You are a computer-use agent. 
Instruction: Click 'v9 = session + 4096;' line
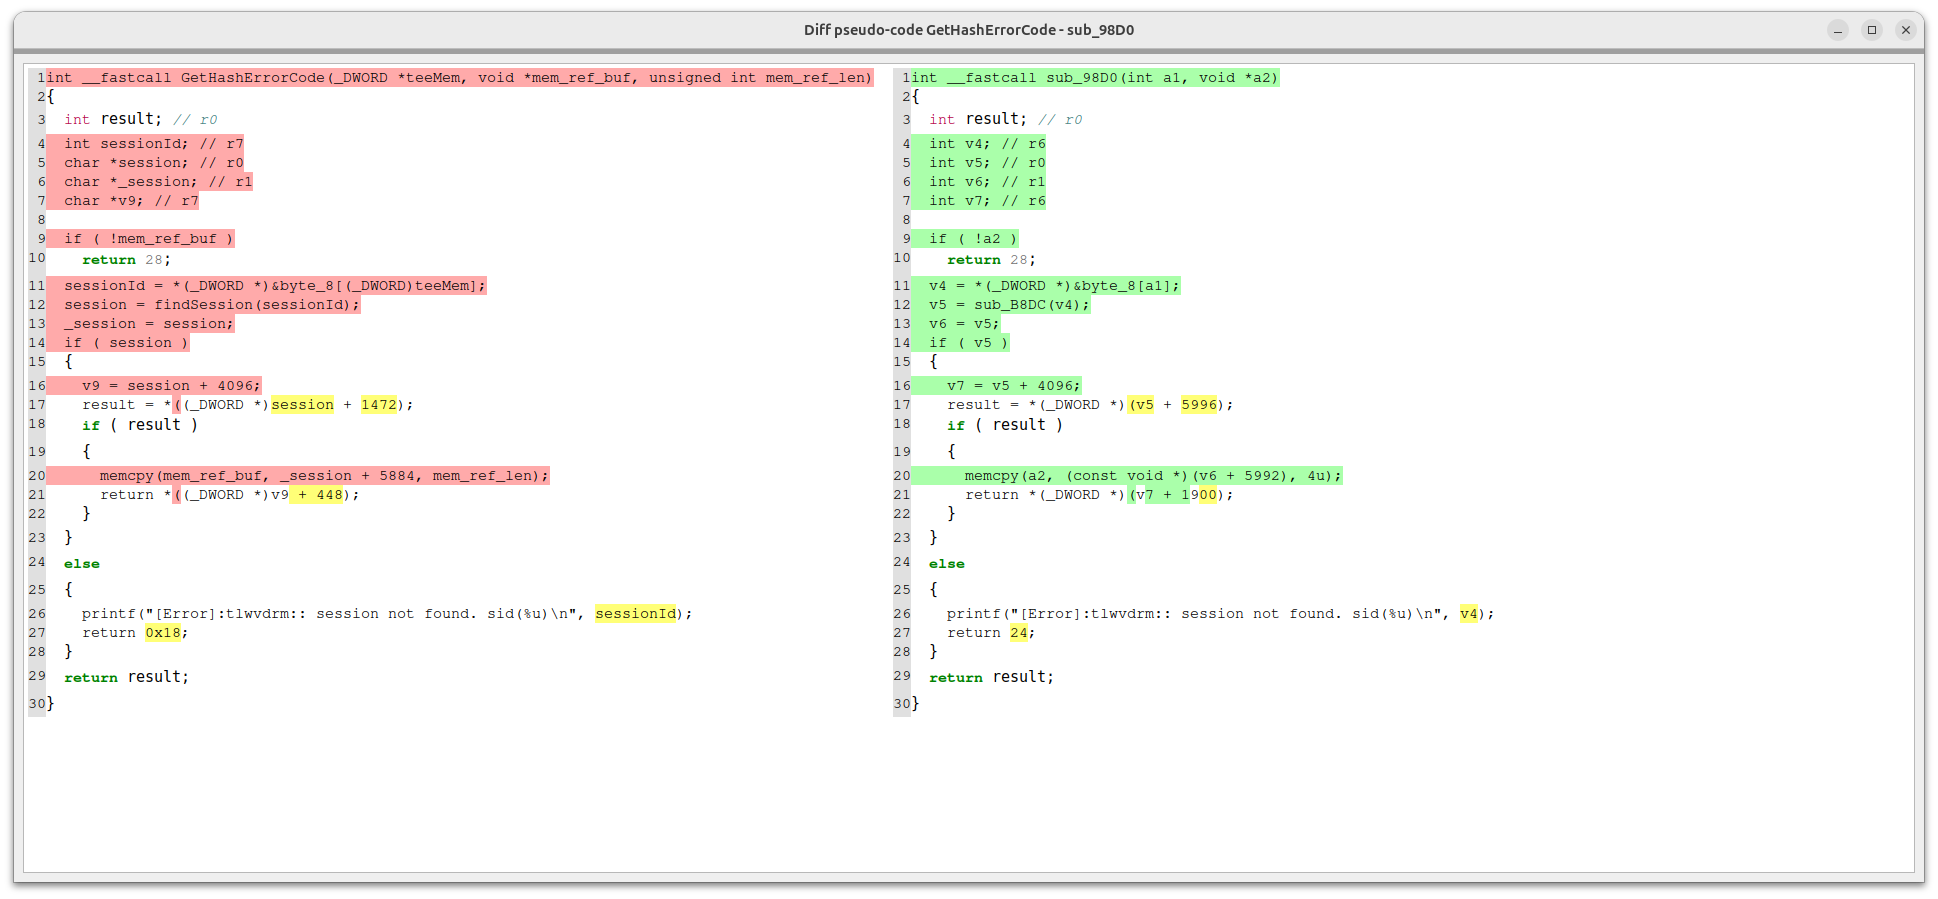tap(171, 386)
